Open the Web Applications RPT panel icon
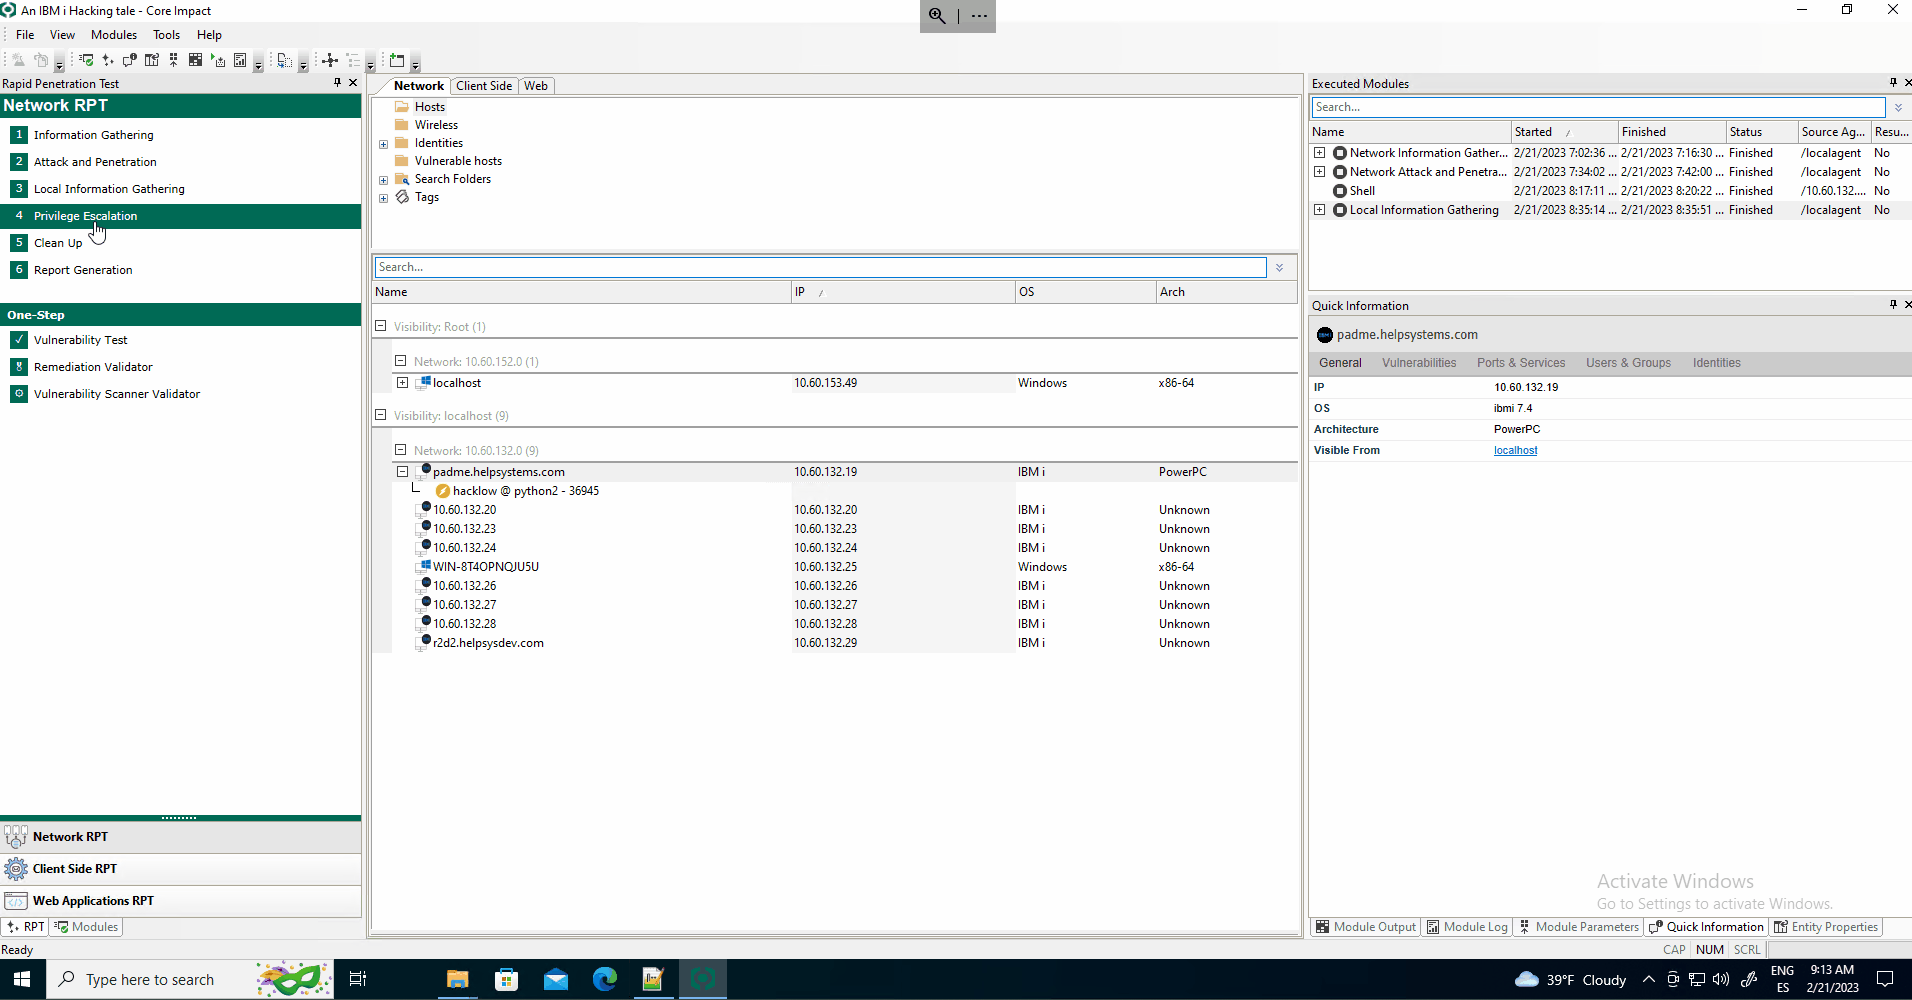The height and width of the screenshot is (1000, 1912). (x=16, y=901)
